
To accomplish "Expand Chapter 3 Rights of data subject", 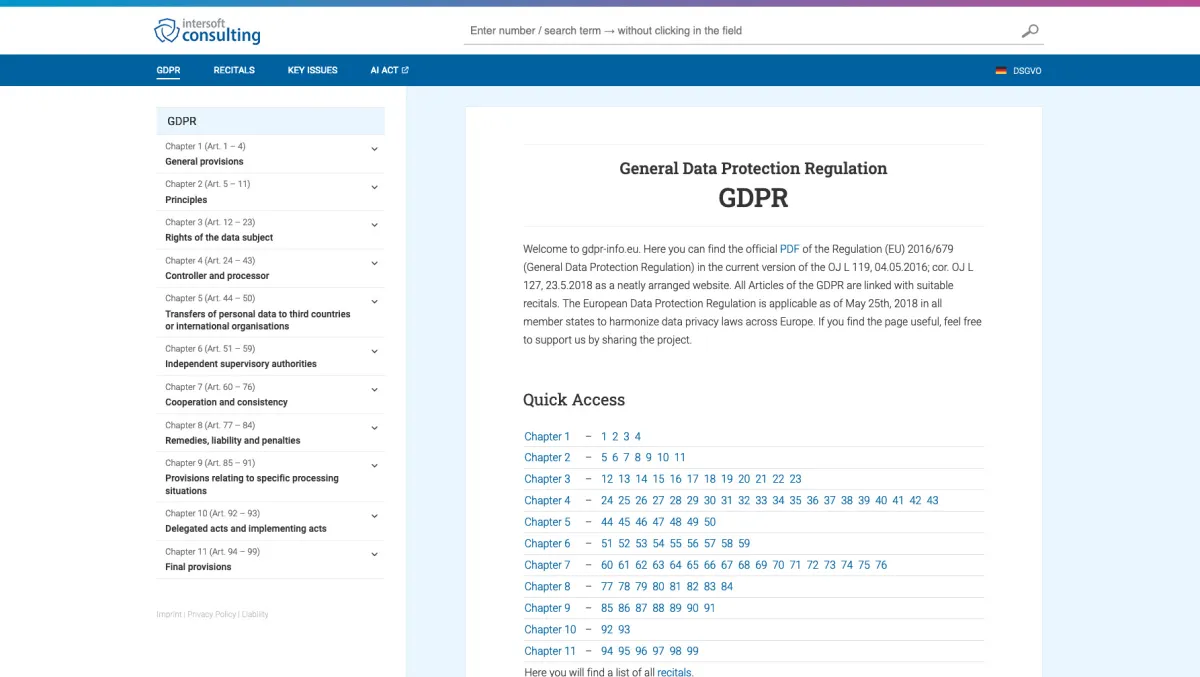I will coord(374,225).
